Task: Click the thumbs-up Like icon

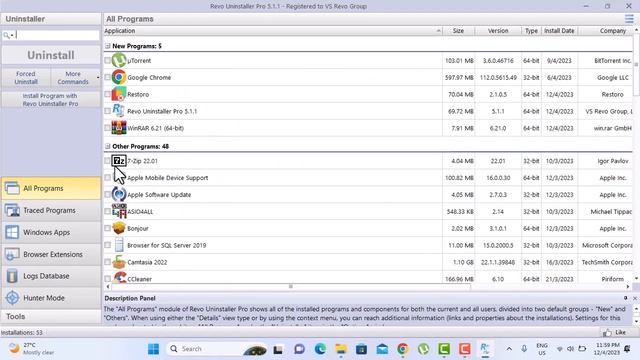Action: pyautogui.click(x=607, y=332)
